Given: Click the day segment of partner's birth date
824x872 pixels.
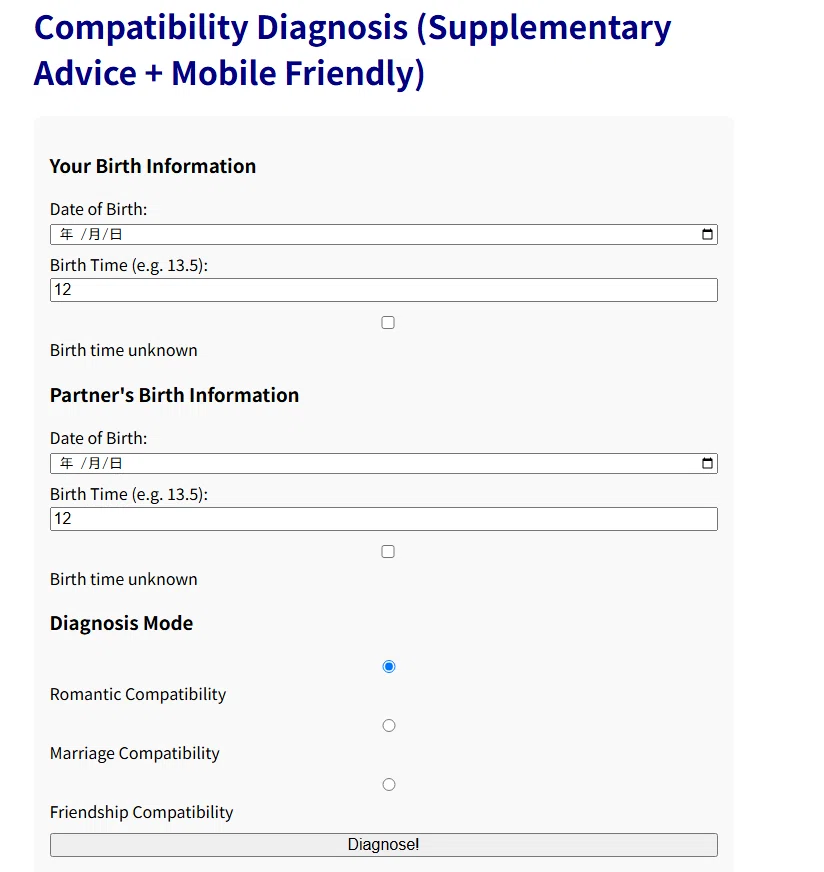Looking at the screenshot, I should coord(116,463).
